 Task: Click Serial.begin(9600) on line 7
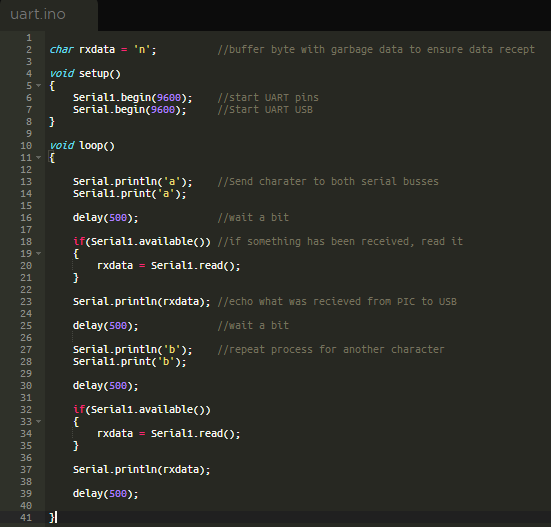click(x=129, y=110)
